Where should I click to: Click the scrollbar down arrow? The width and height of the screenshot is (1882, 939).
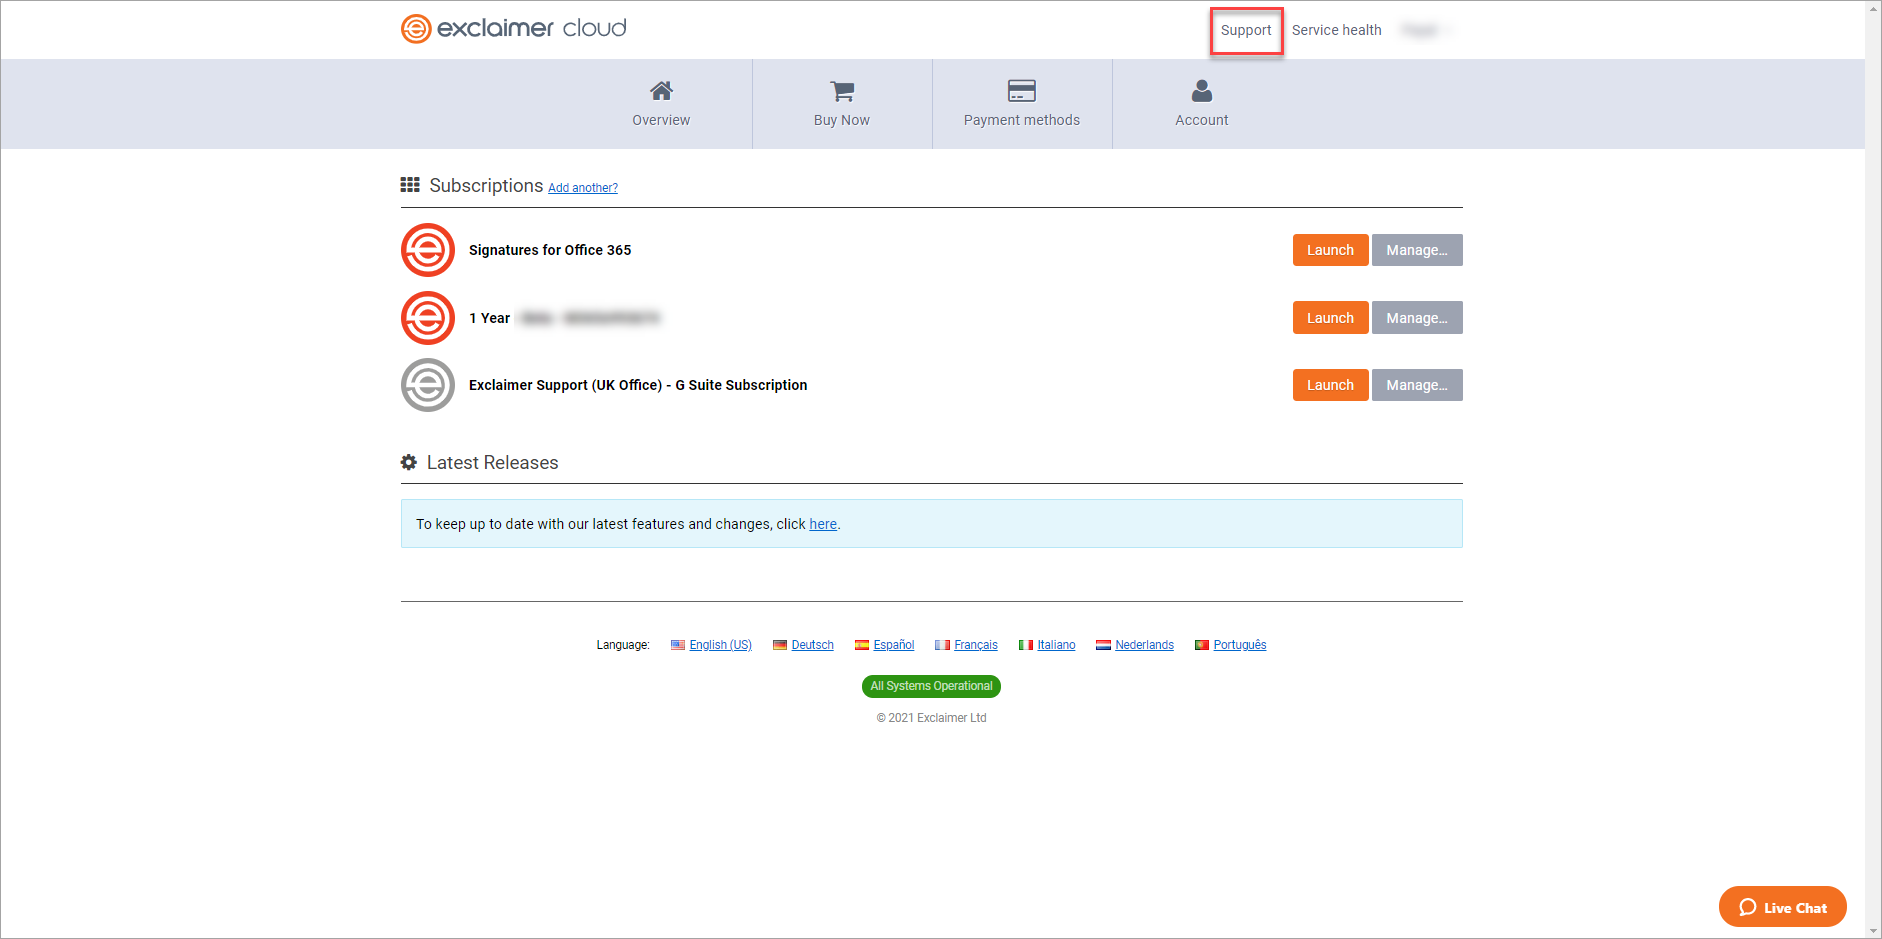click(x=1873, y=930)
